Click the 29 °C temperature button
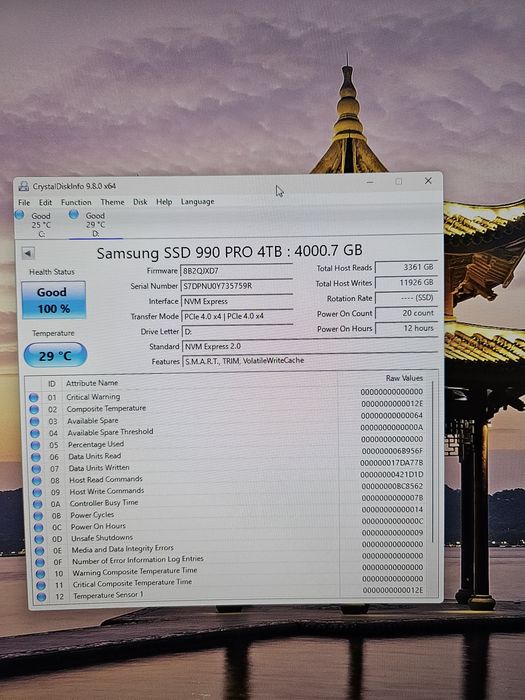 (x=55, y=355)
